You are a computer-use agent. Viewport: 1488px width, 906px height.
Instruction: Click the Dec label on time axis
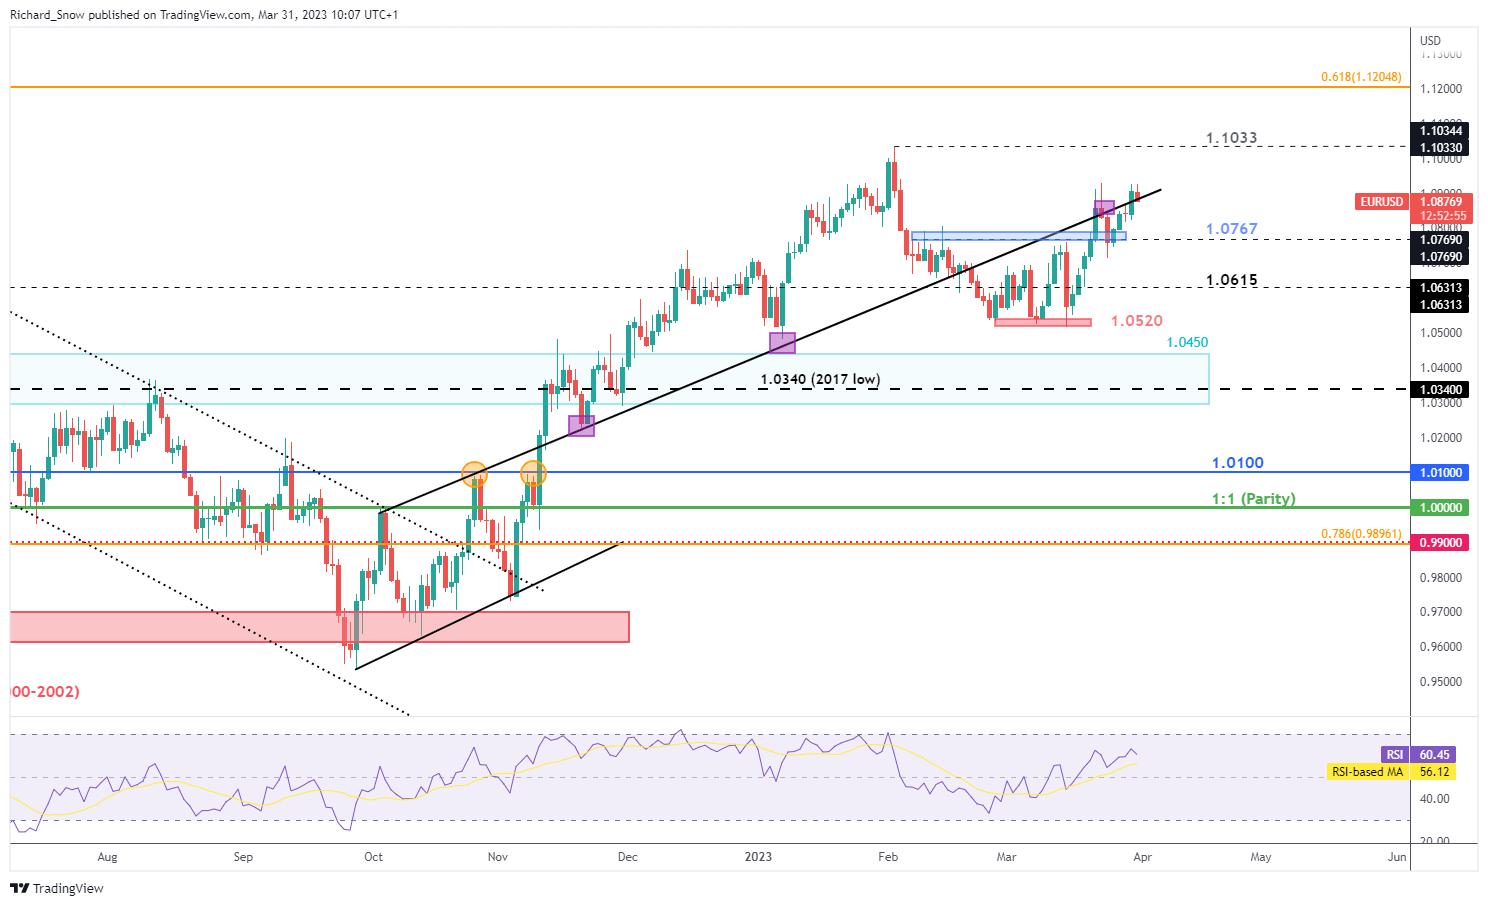point(627,857)
